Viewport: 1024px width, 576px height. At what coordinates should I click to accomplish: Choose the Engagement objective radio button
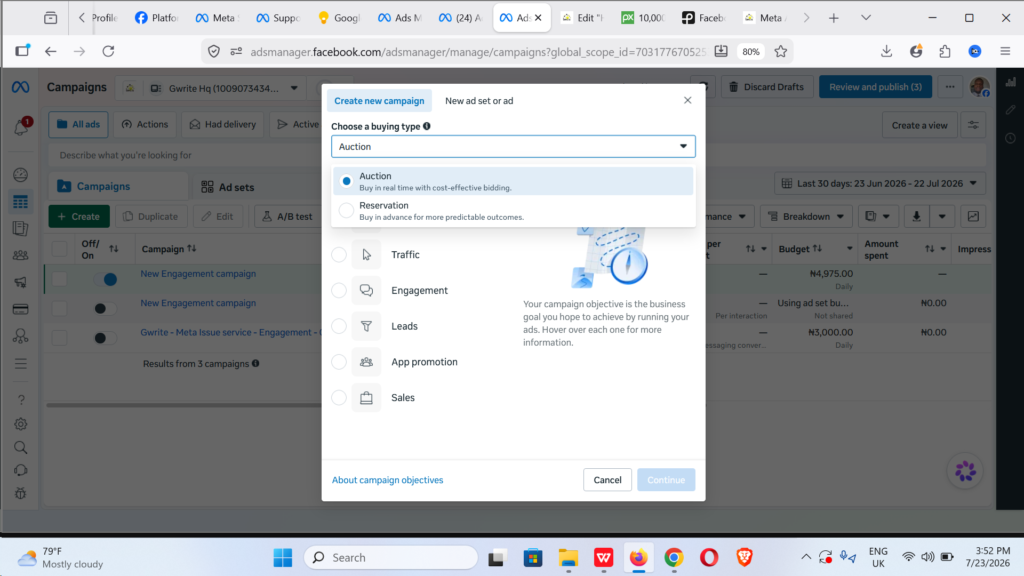click(x=339, y=291)
